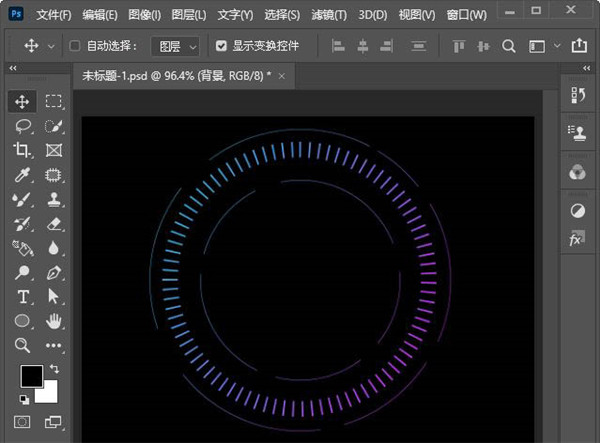Open the 编辑(E) menu
The height and width of the screenshot is (443, 600).
click(100, 15)
